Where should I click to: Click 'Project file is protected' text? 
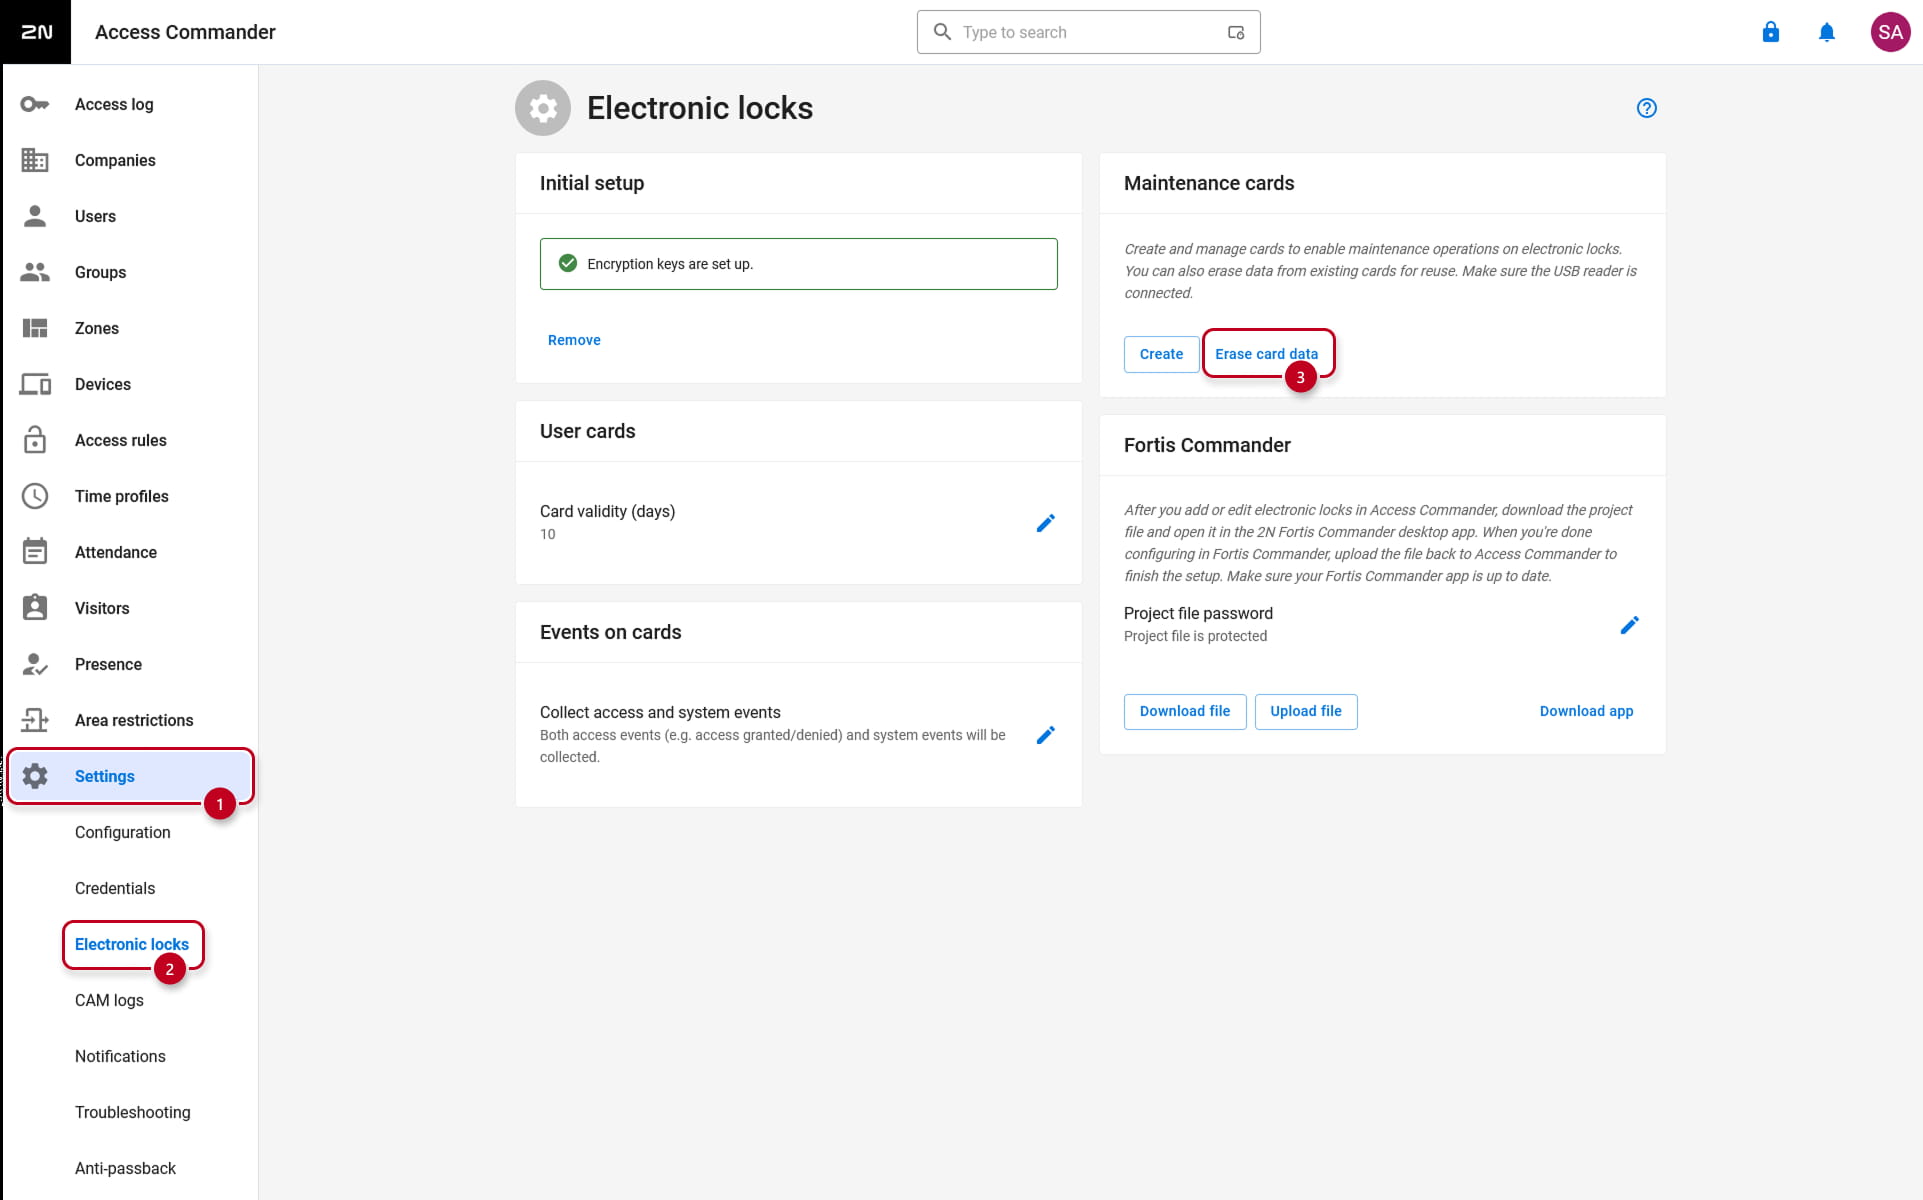point(1195,636)
